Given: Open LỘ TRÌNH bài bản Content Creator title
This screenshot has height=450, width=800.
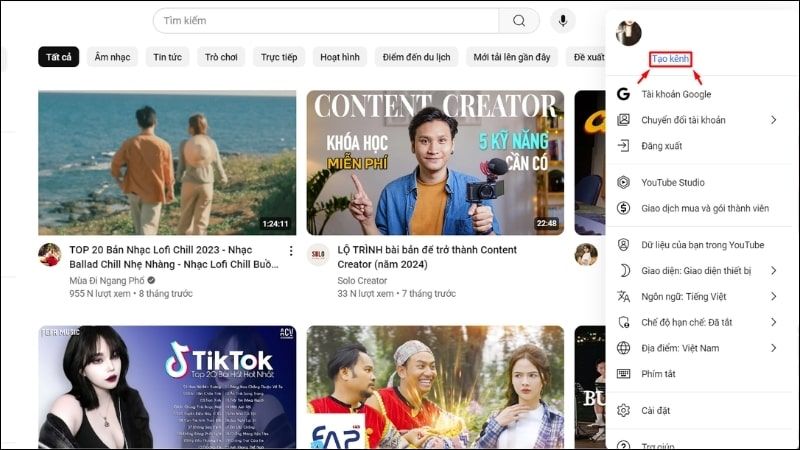Looking at the screenshot, I should click(x=427, y=257).
